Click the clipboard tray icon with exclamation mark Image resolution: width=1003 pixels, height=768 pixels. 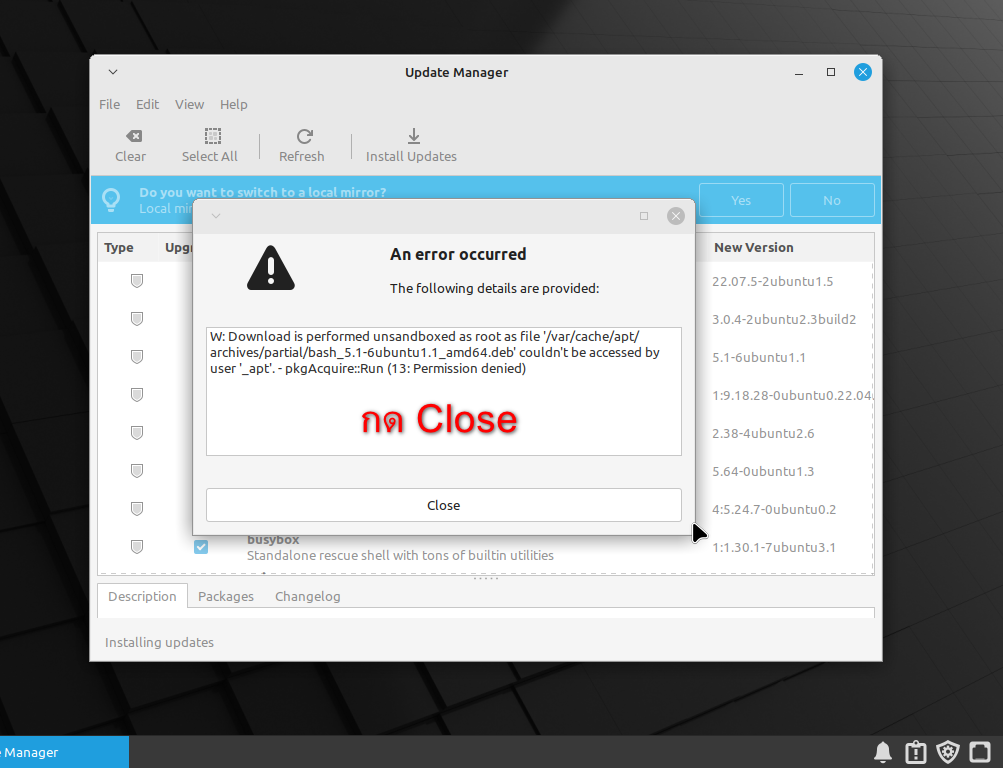click(x=916, y=752)
